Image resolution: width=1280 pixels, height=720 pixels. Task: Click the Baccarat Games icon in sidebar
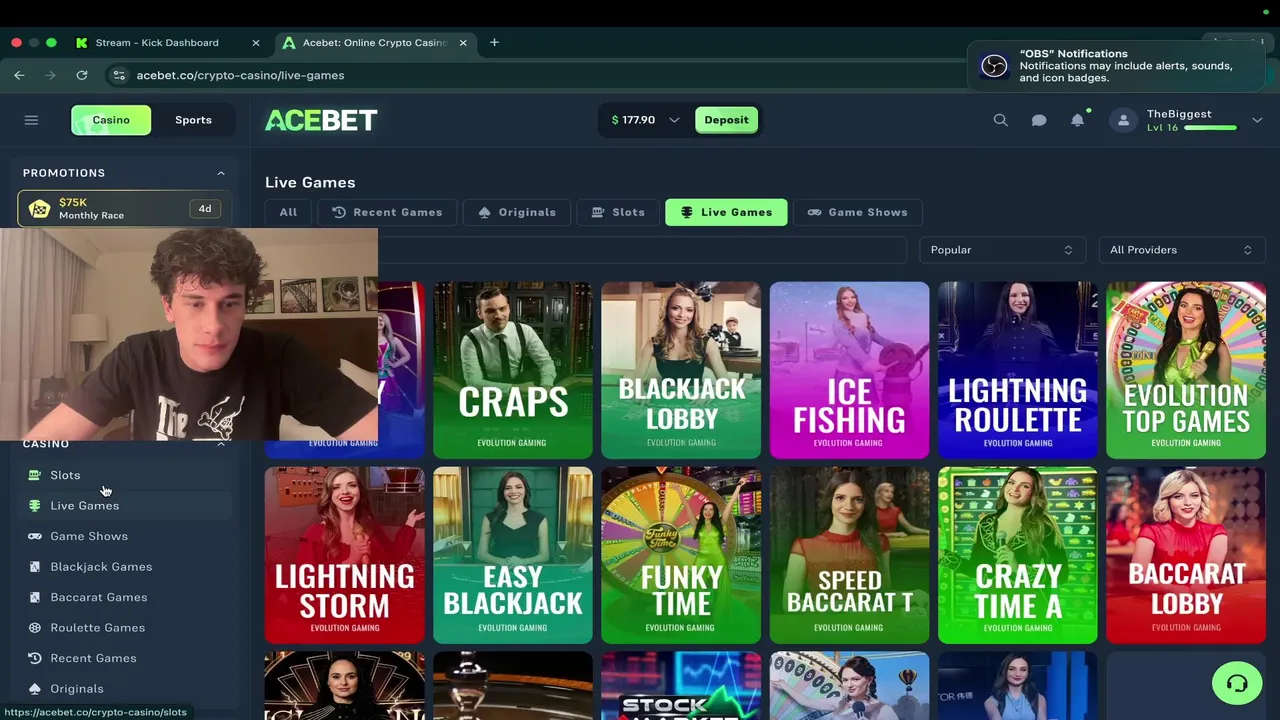[35, 597]
